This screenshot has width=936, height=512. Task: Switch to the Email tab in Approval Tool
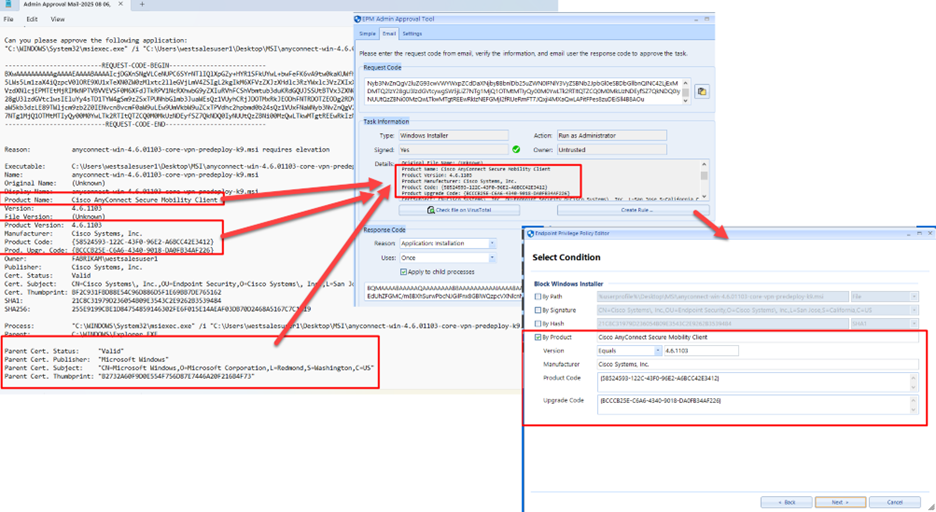(x=389, y=34)
